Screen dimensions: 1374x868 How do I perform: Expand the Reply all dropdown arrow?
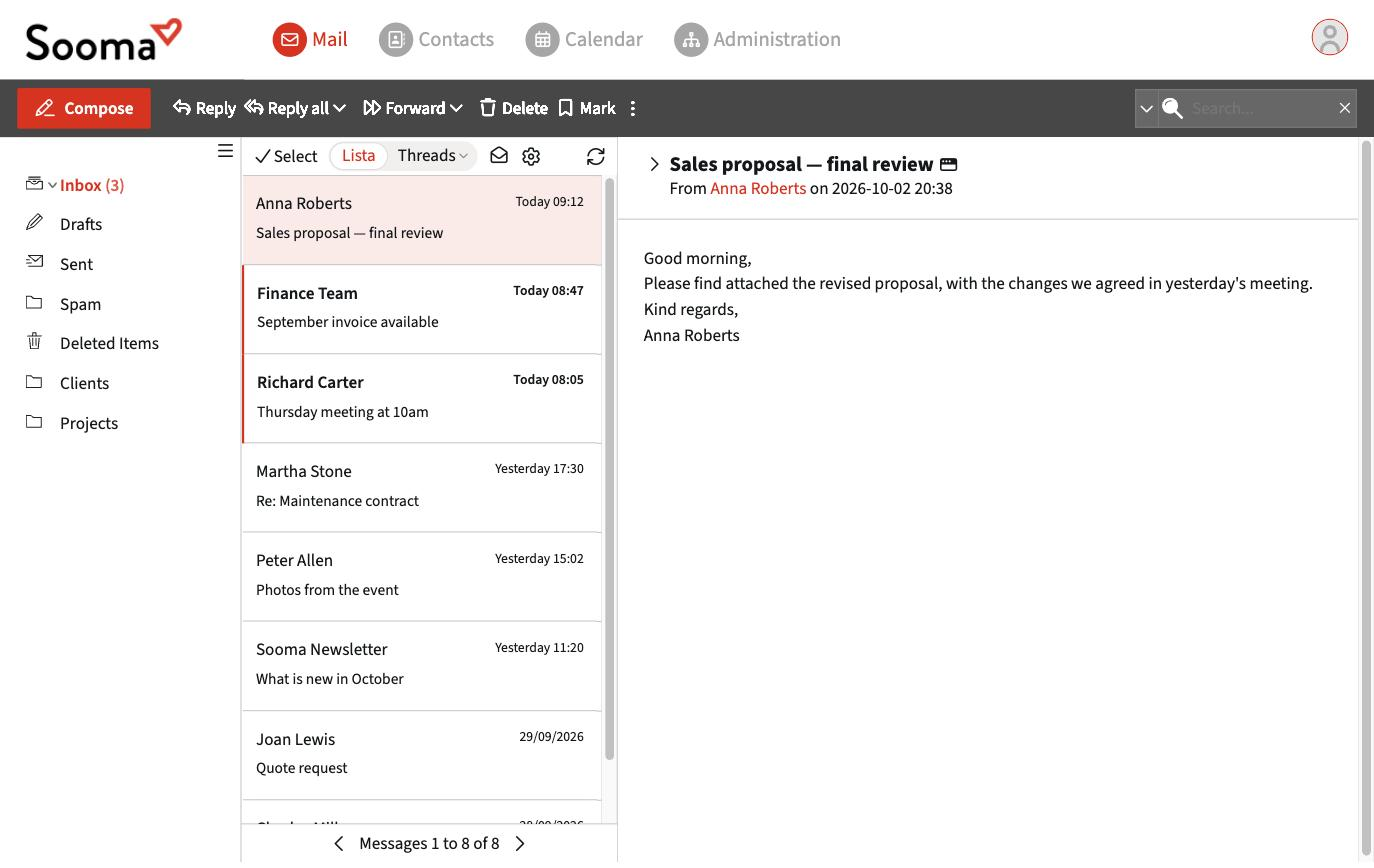pos(340,108)
